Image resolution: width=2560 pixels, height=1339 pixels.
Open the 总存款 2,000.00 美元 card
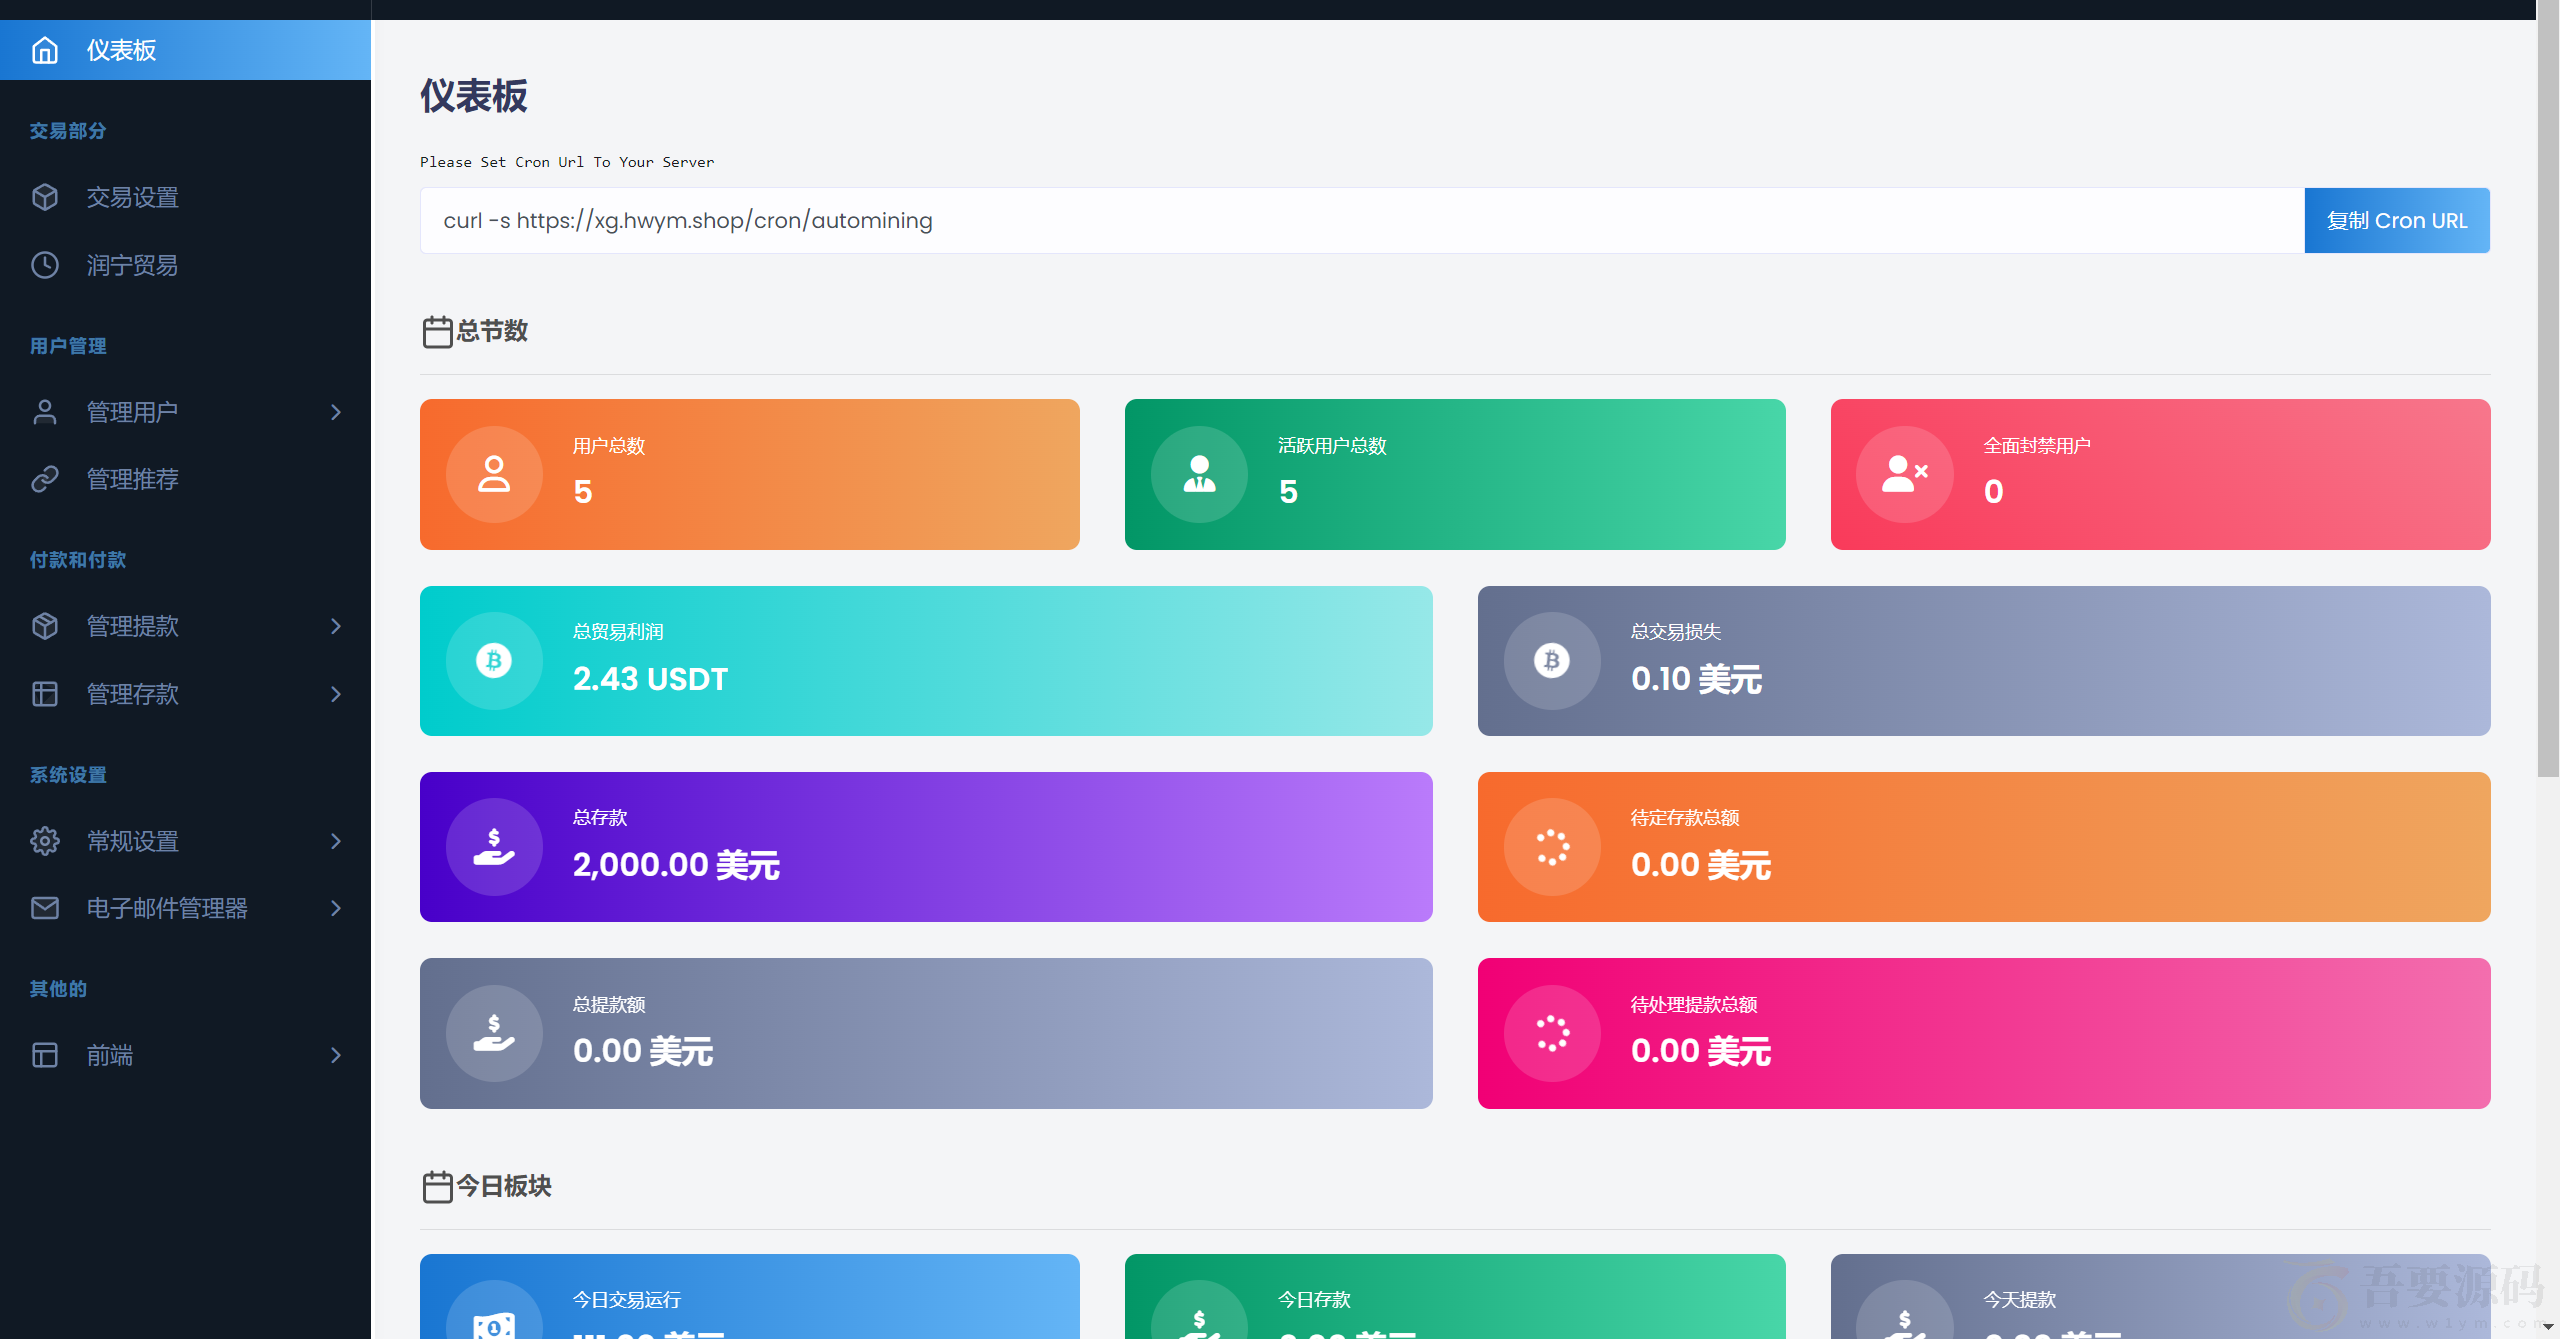pos(926,847)
